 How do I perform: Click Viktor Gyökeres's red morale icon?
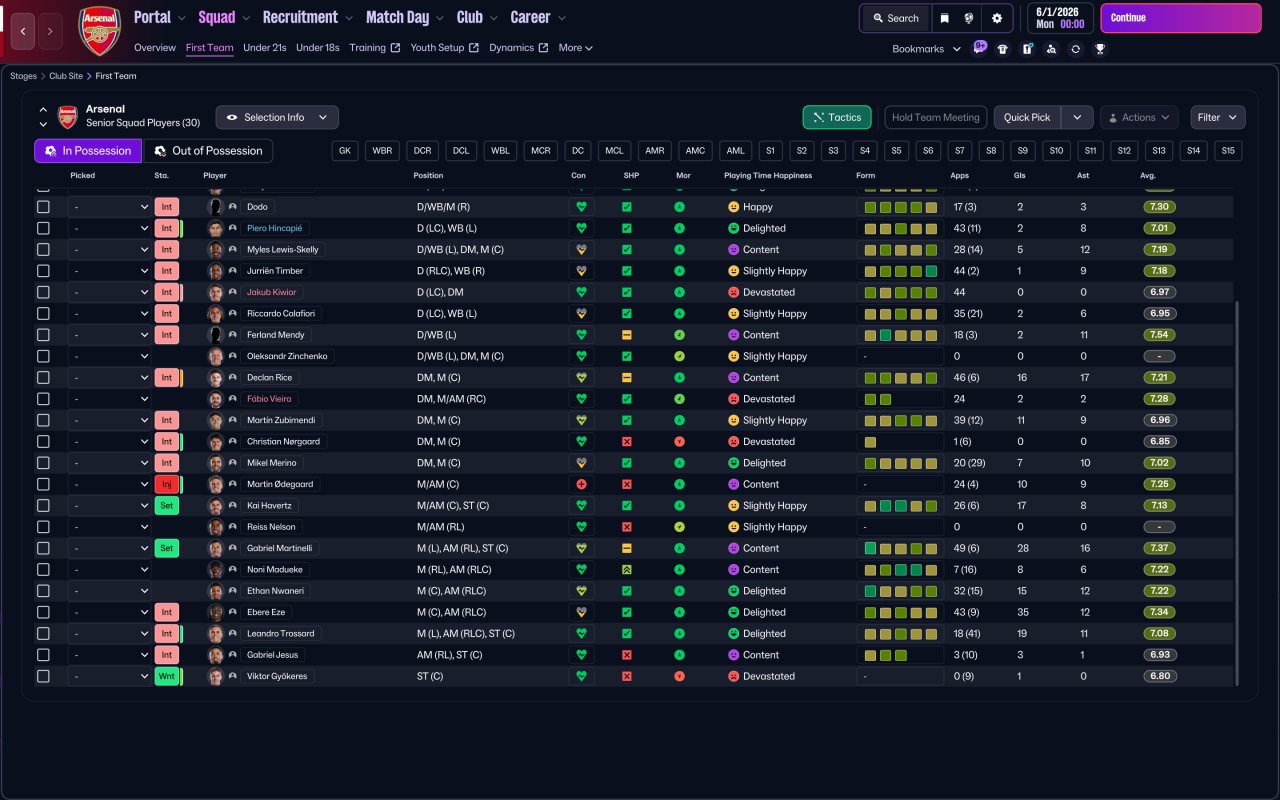pos(680,676)
